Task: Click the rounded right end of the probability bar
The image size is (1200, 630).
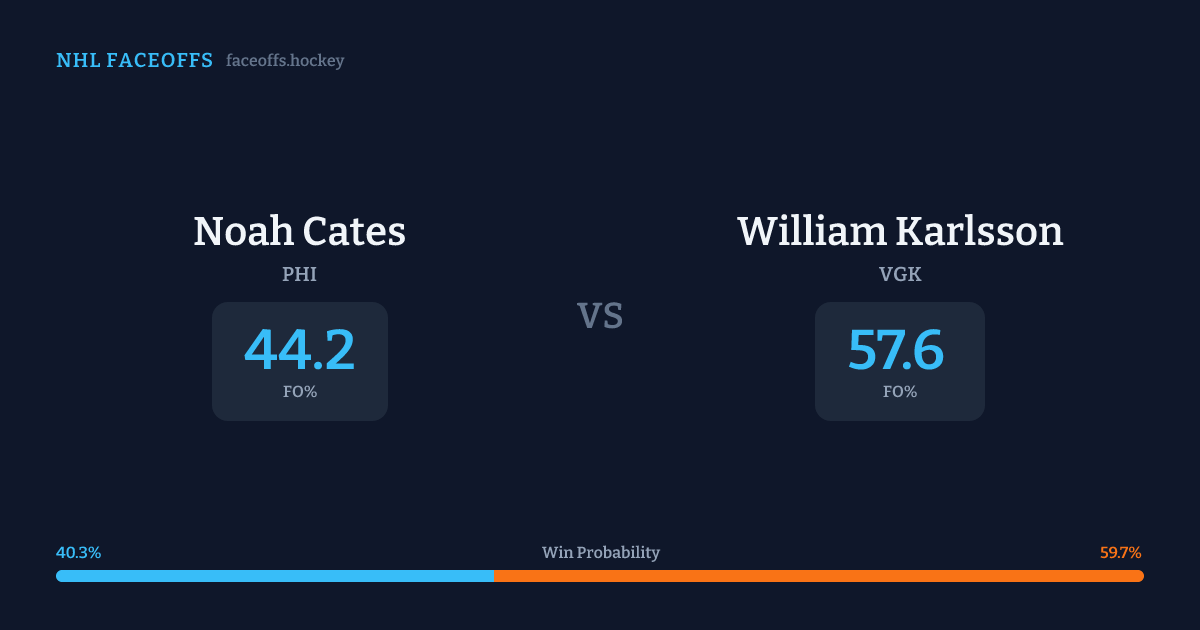Action: 1140,576
